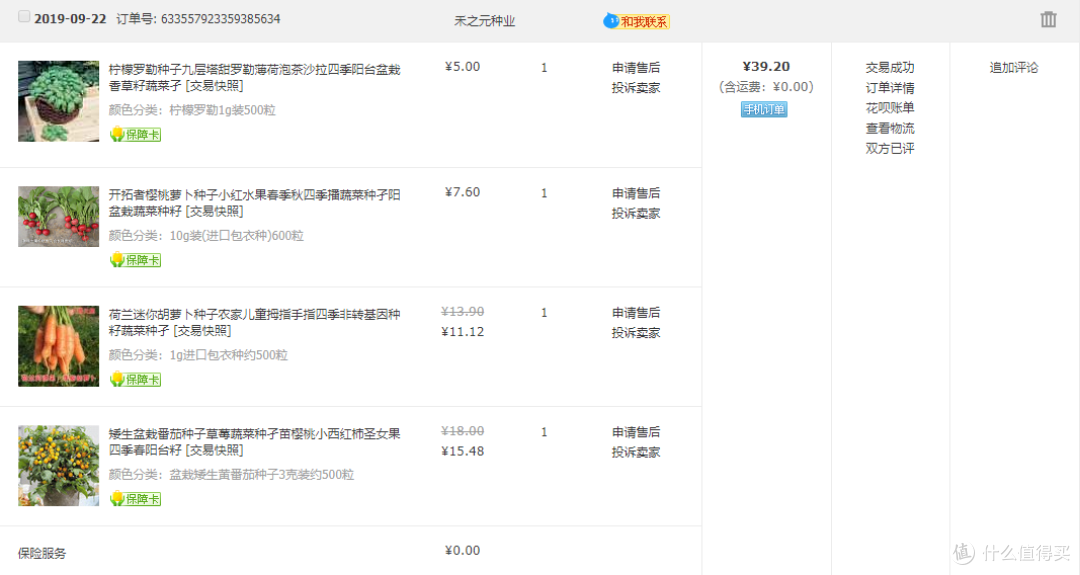Open 荷兰迷你胡萝卜种子 product title link
This screenshot has height=575, width=1080.
254,322
